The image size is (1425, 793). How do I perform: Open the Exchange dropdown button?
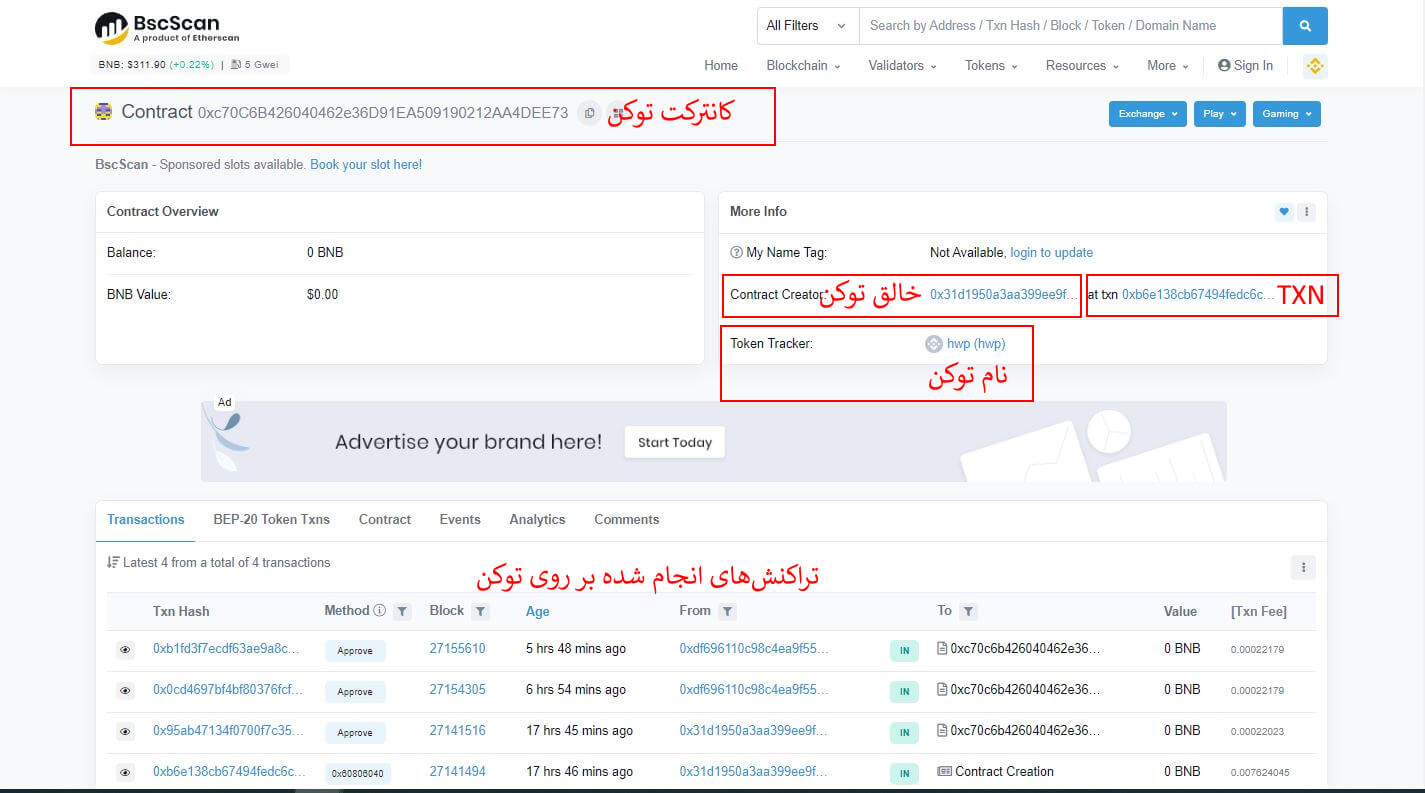(x=1148, y=114)
